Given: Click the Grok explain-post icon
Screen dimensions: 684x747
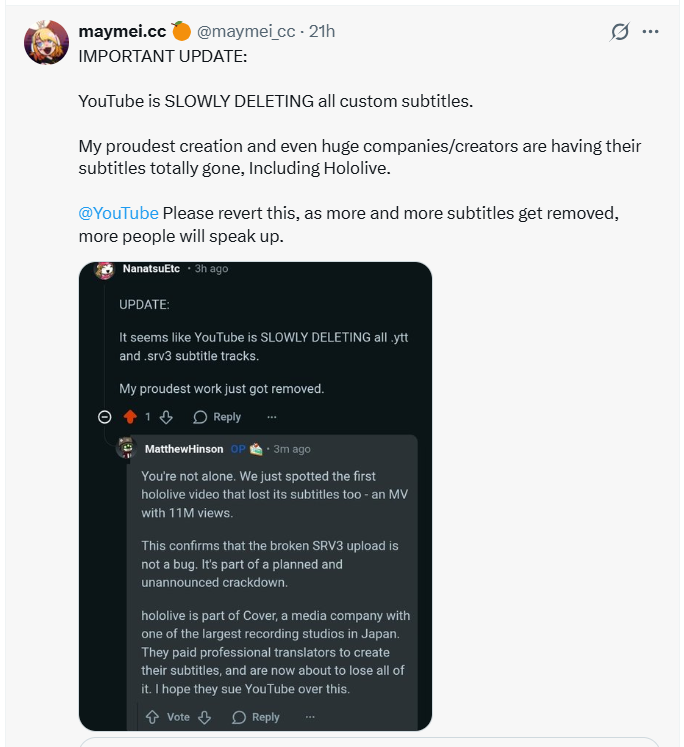Looking at the screenshot, I should click(x=620, y=32).
